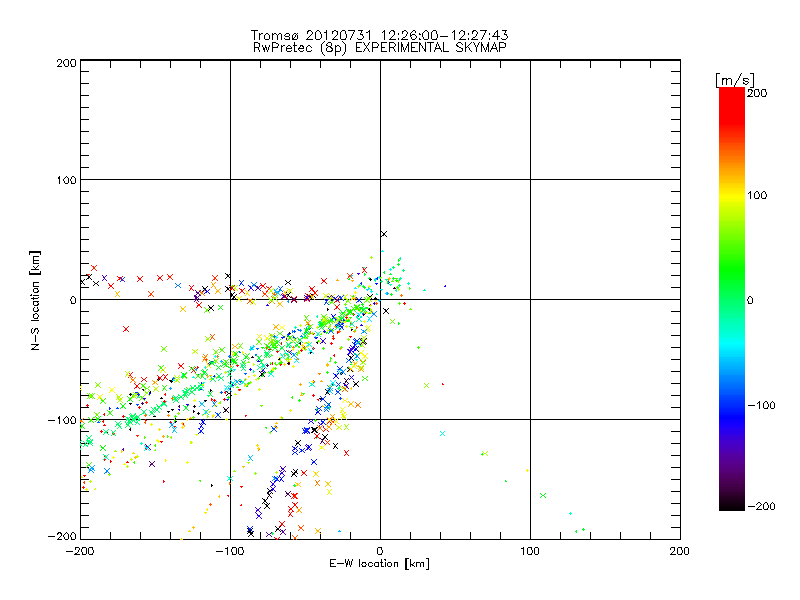The image size is (800, 600).
Task: Click the colorbar tick label 100
Action: [757, 195]
